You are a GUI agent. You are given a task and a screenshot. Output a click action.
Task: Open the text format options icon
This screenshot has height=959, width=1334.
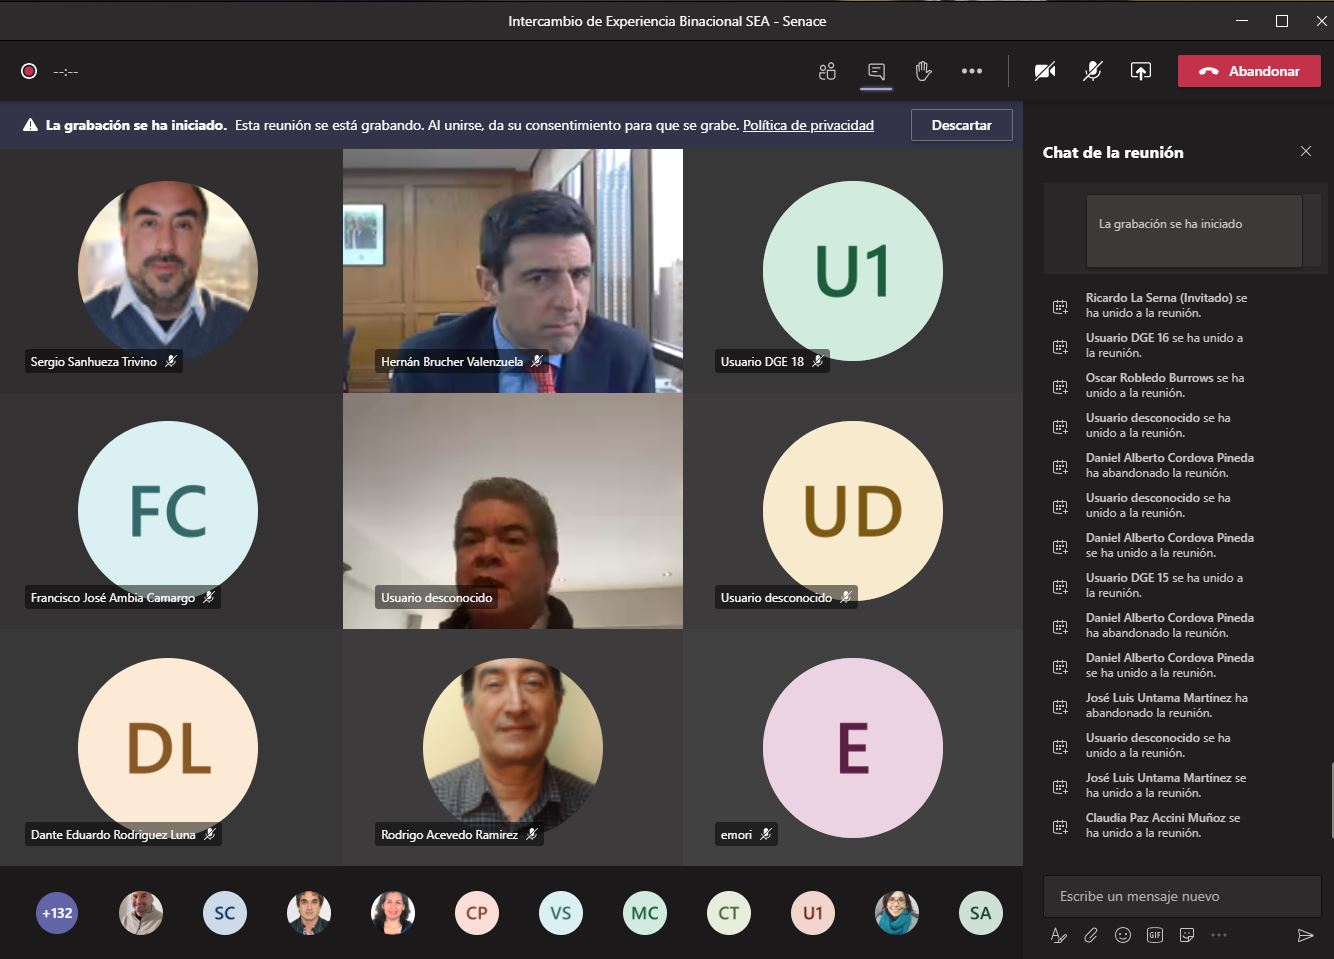click(x=1059, y=935)
